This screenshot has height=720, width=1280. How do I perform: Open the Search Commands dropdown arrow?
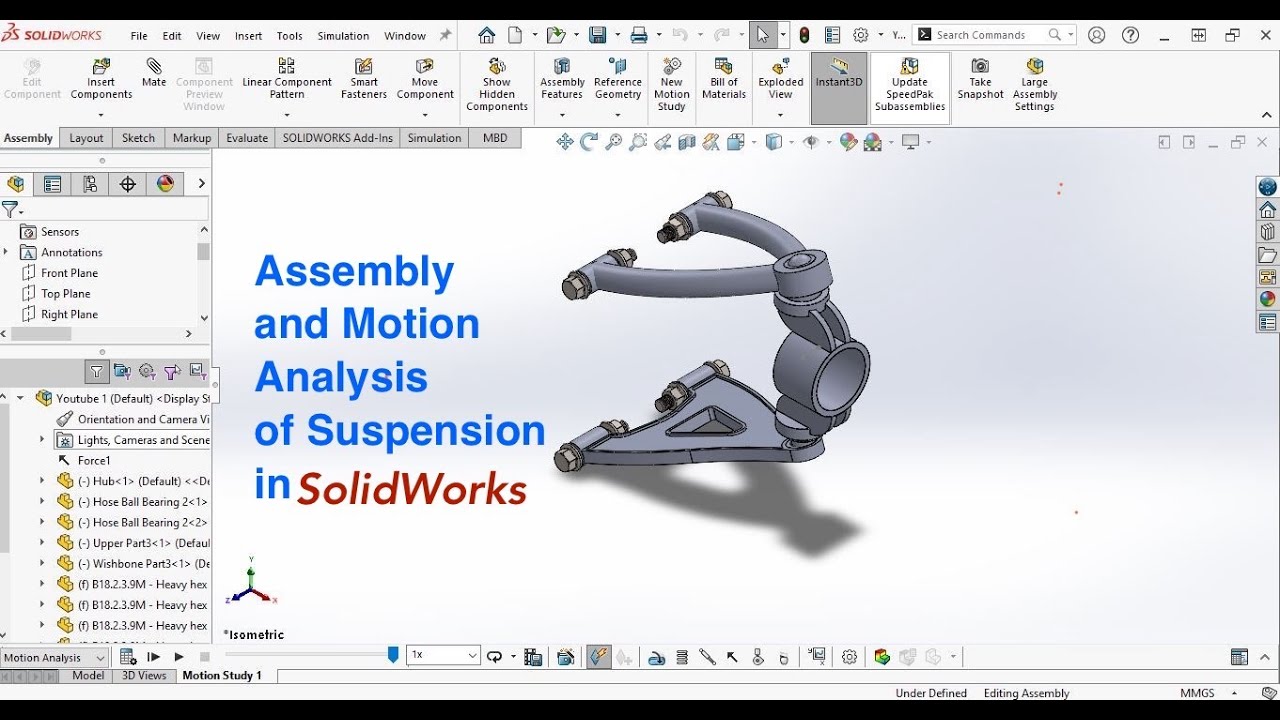point(1070,35)
